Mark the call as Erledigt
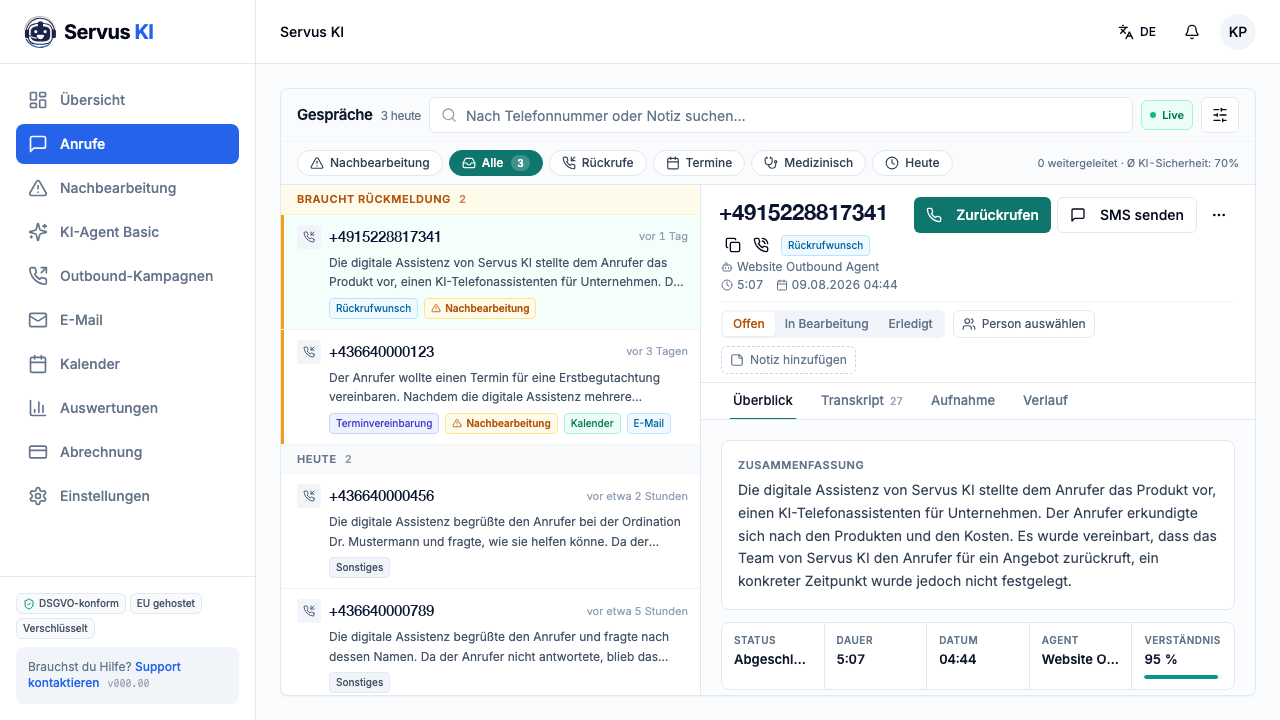 (x=910, y=324)
